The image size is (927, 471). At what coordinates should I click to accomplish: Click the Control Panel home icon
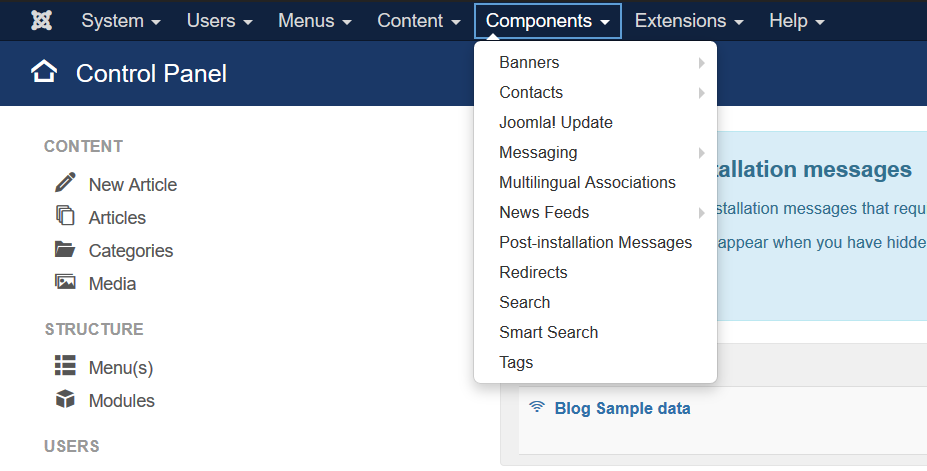(x=44, y=72)
